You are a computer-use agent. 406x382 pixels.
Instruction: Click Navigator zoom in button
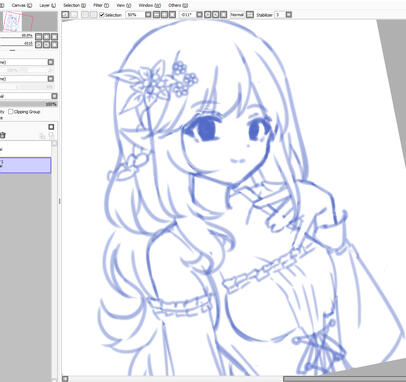[47, 37]
